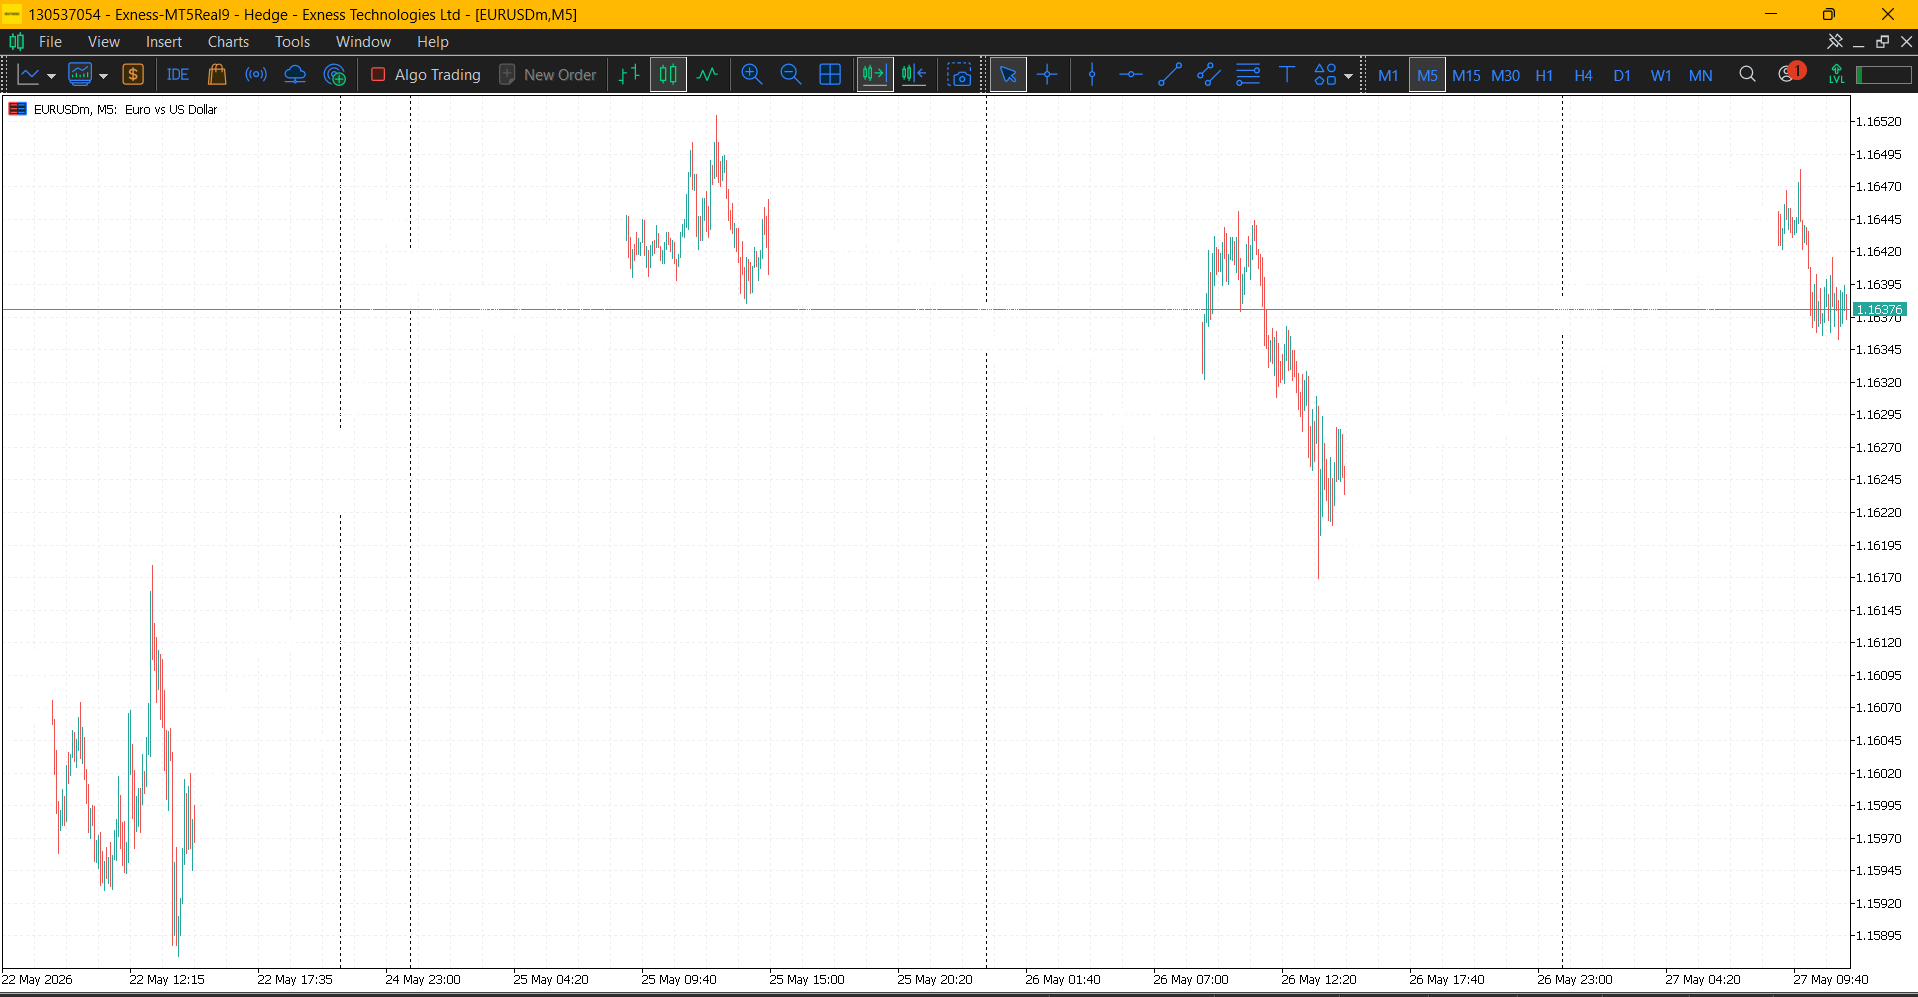
Task: Toggle chart auto scroll to end
Action: pos(875,75)
